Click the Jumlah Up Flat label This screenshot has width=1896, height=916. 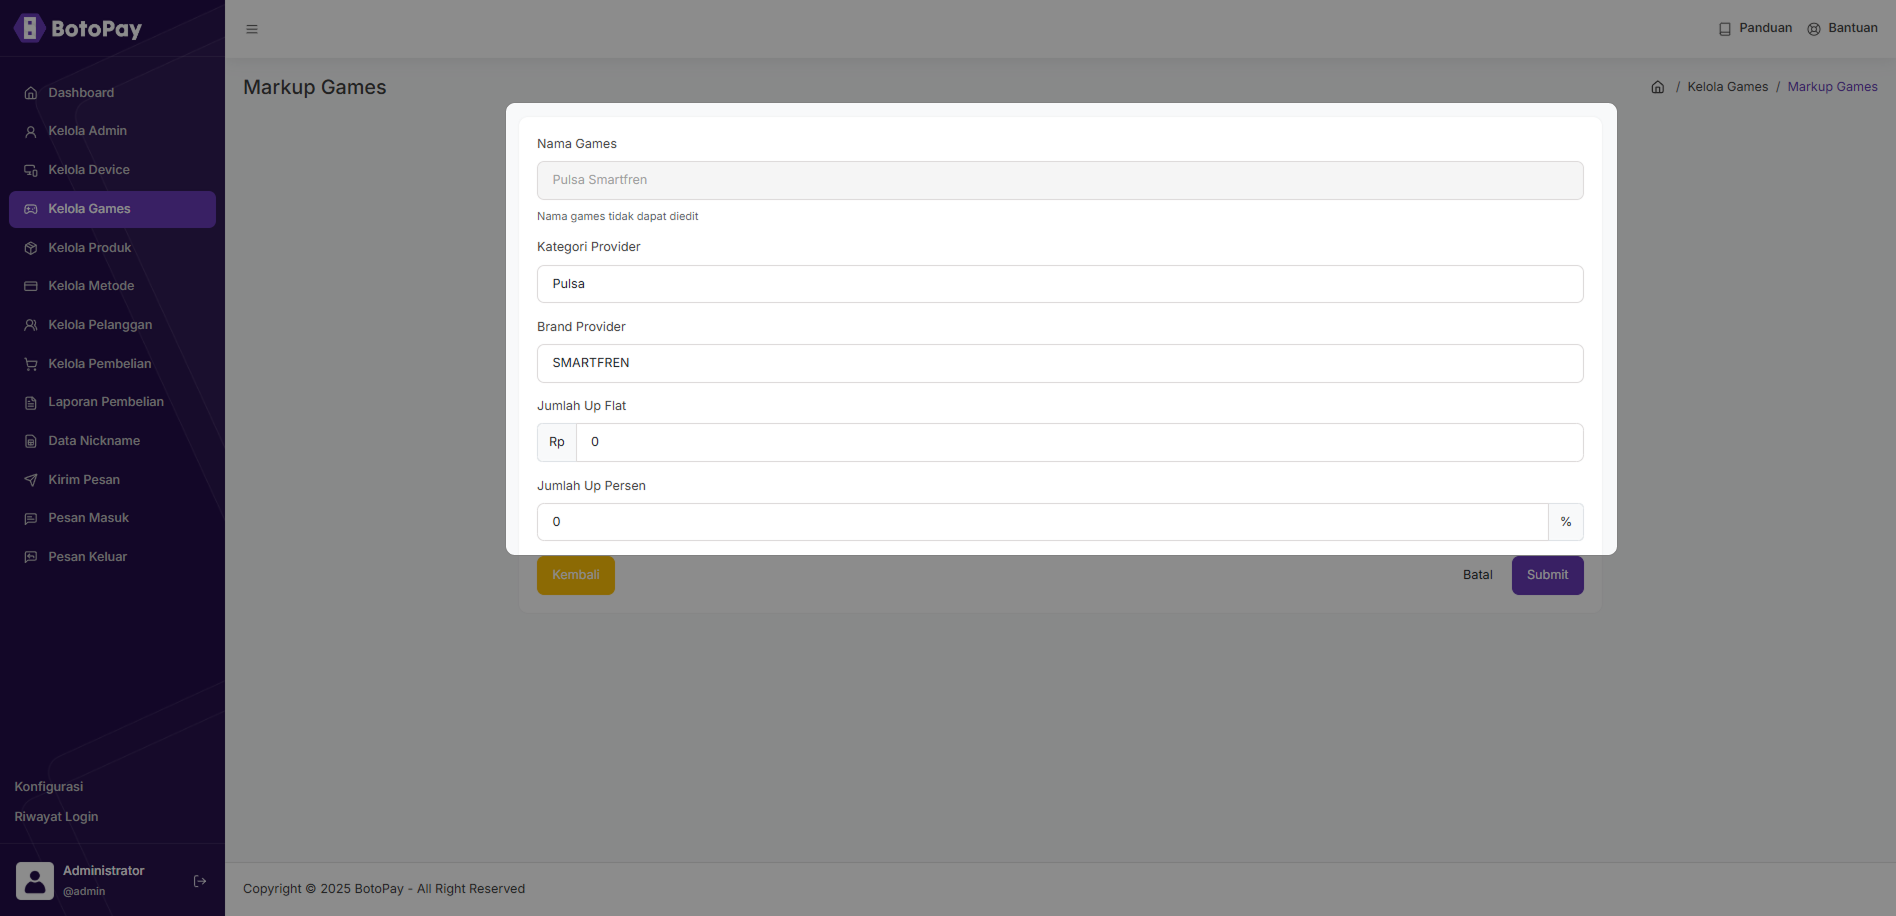tap(582, 406)
